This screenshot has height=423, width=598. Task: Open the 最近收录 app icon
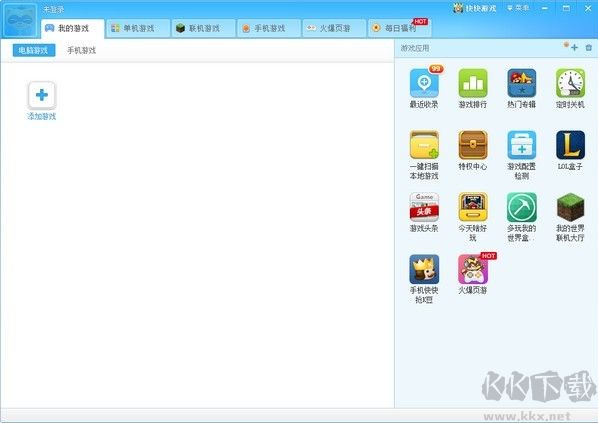424,84
